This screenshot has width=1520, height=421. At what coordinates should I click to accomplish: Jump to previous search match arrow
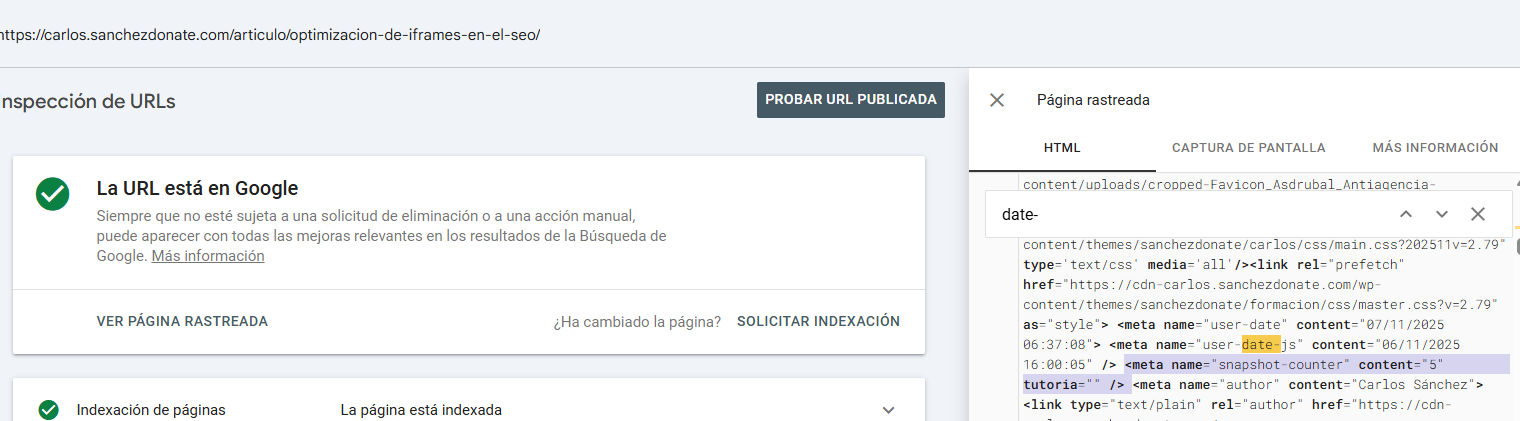click(1406, 214)
